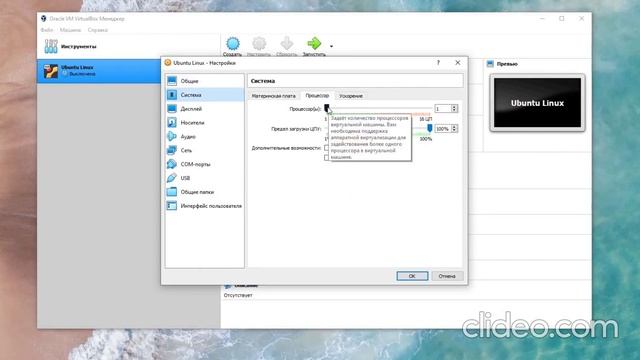Open the Носители storage category
This screenshot has width=640, height=360.
click(204, 122)
